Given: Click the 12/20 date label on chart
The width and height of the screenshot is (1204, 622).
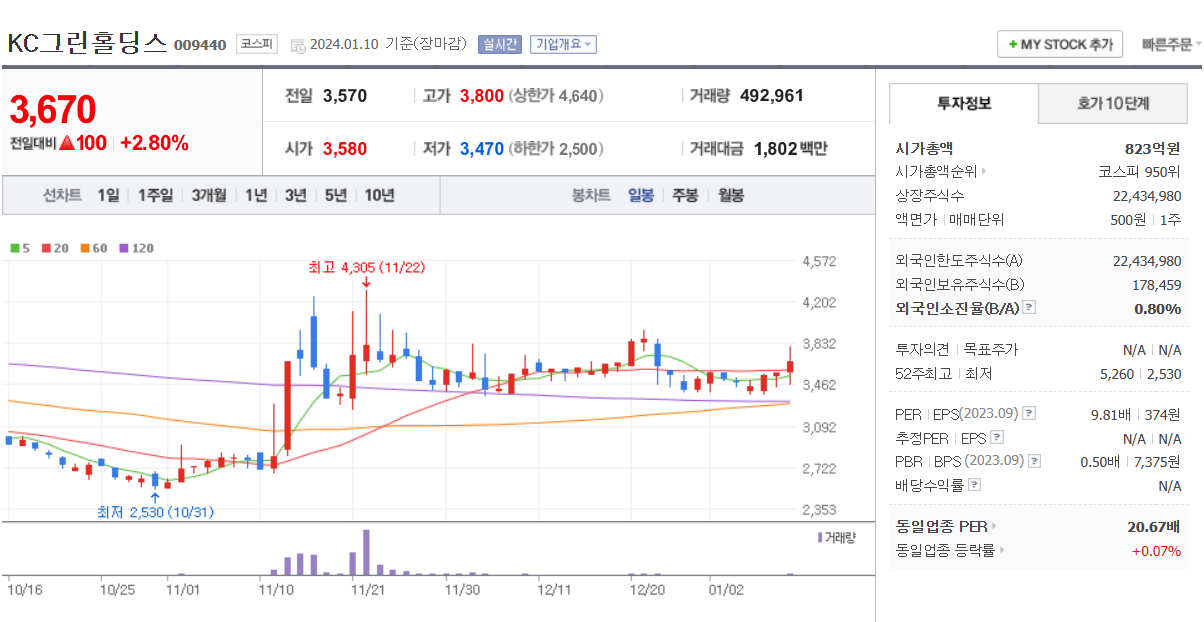Looking at the screenshot, I should [648, 590].
